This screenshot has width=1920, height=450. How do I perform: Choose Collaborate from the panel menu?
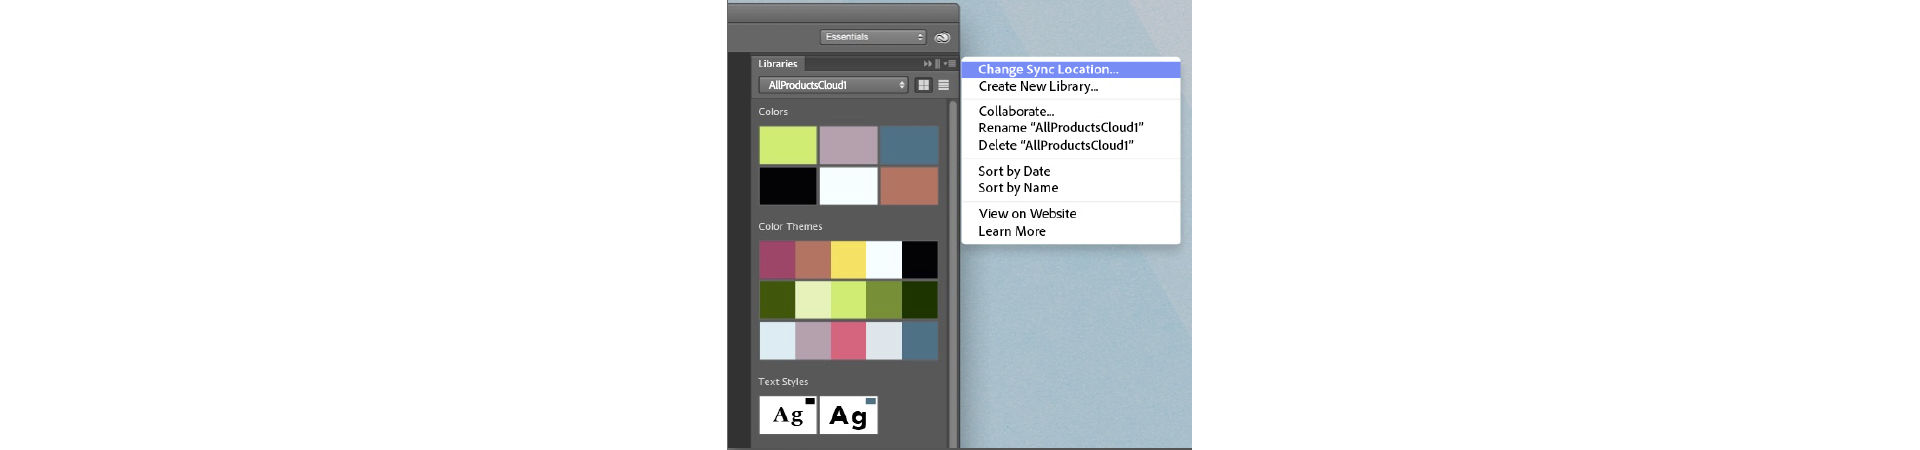click(x=1071, y=111)
